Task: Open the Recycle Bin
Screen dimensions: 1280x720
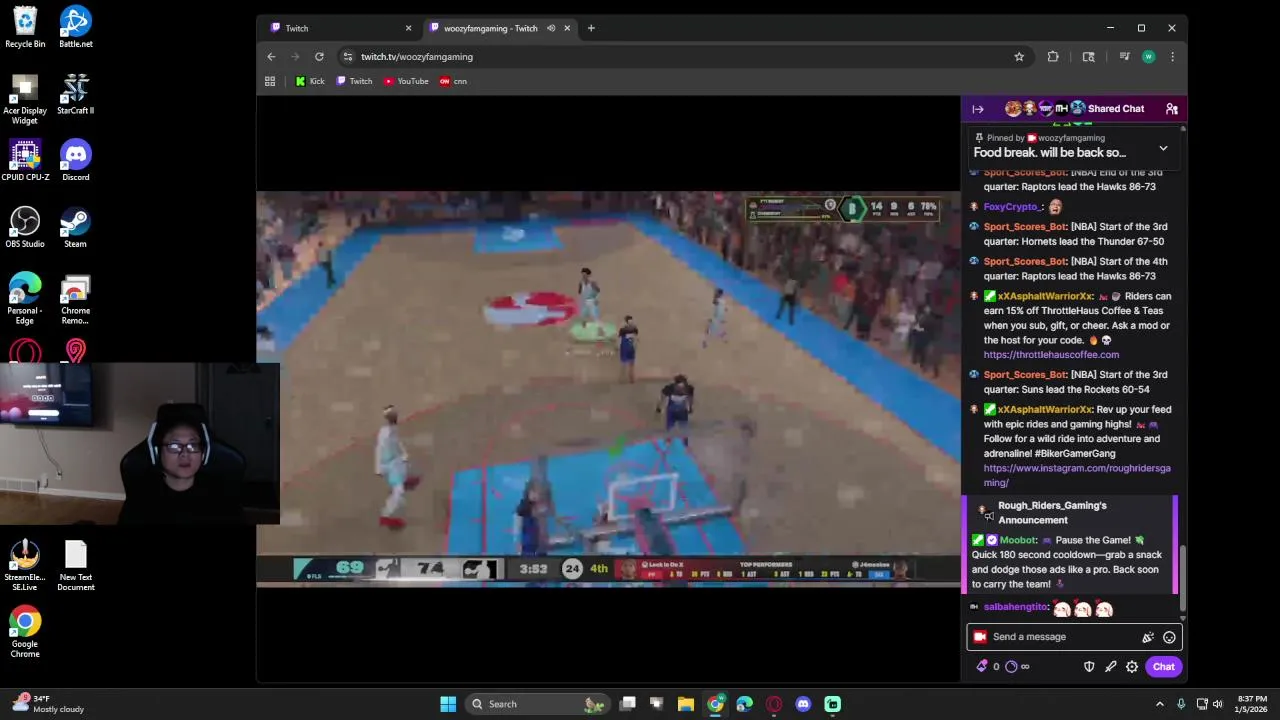Action: (x=25, y=27)
